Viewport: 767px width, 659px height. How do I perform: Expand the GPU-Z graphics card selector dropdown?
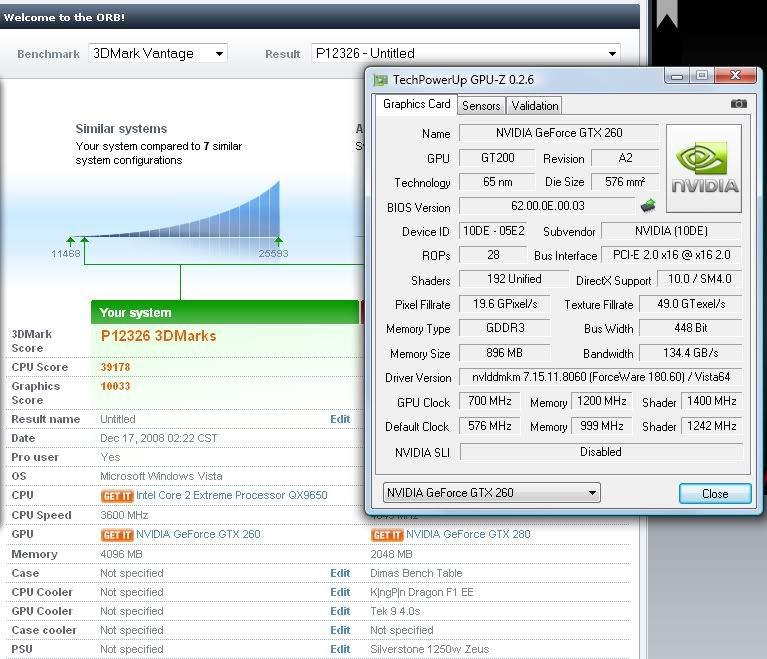492,493
